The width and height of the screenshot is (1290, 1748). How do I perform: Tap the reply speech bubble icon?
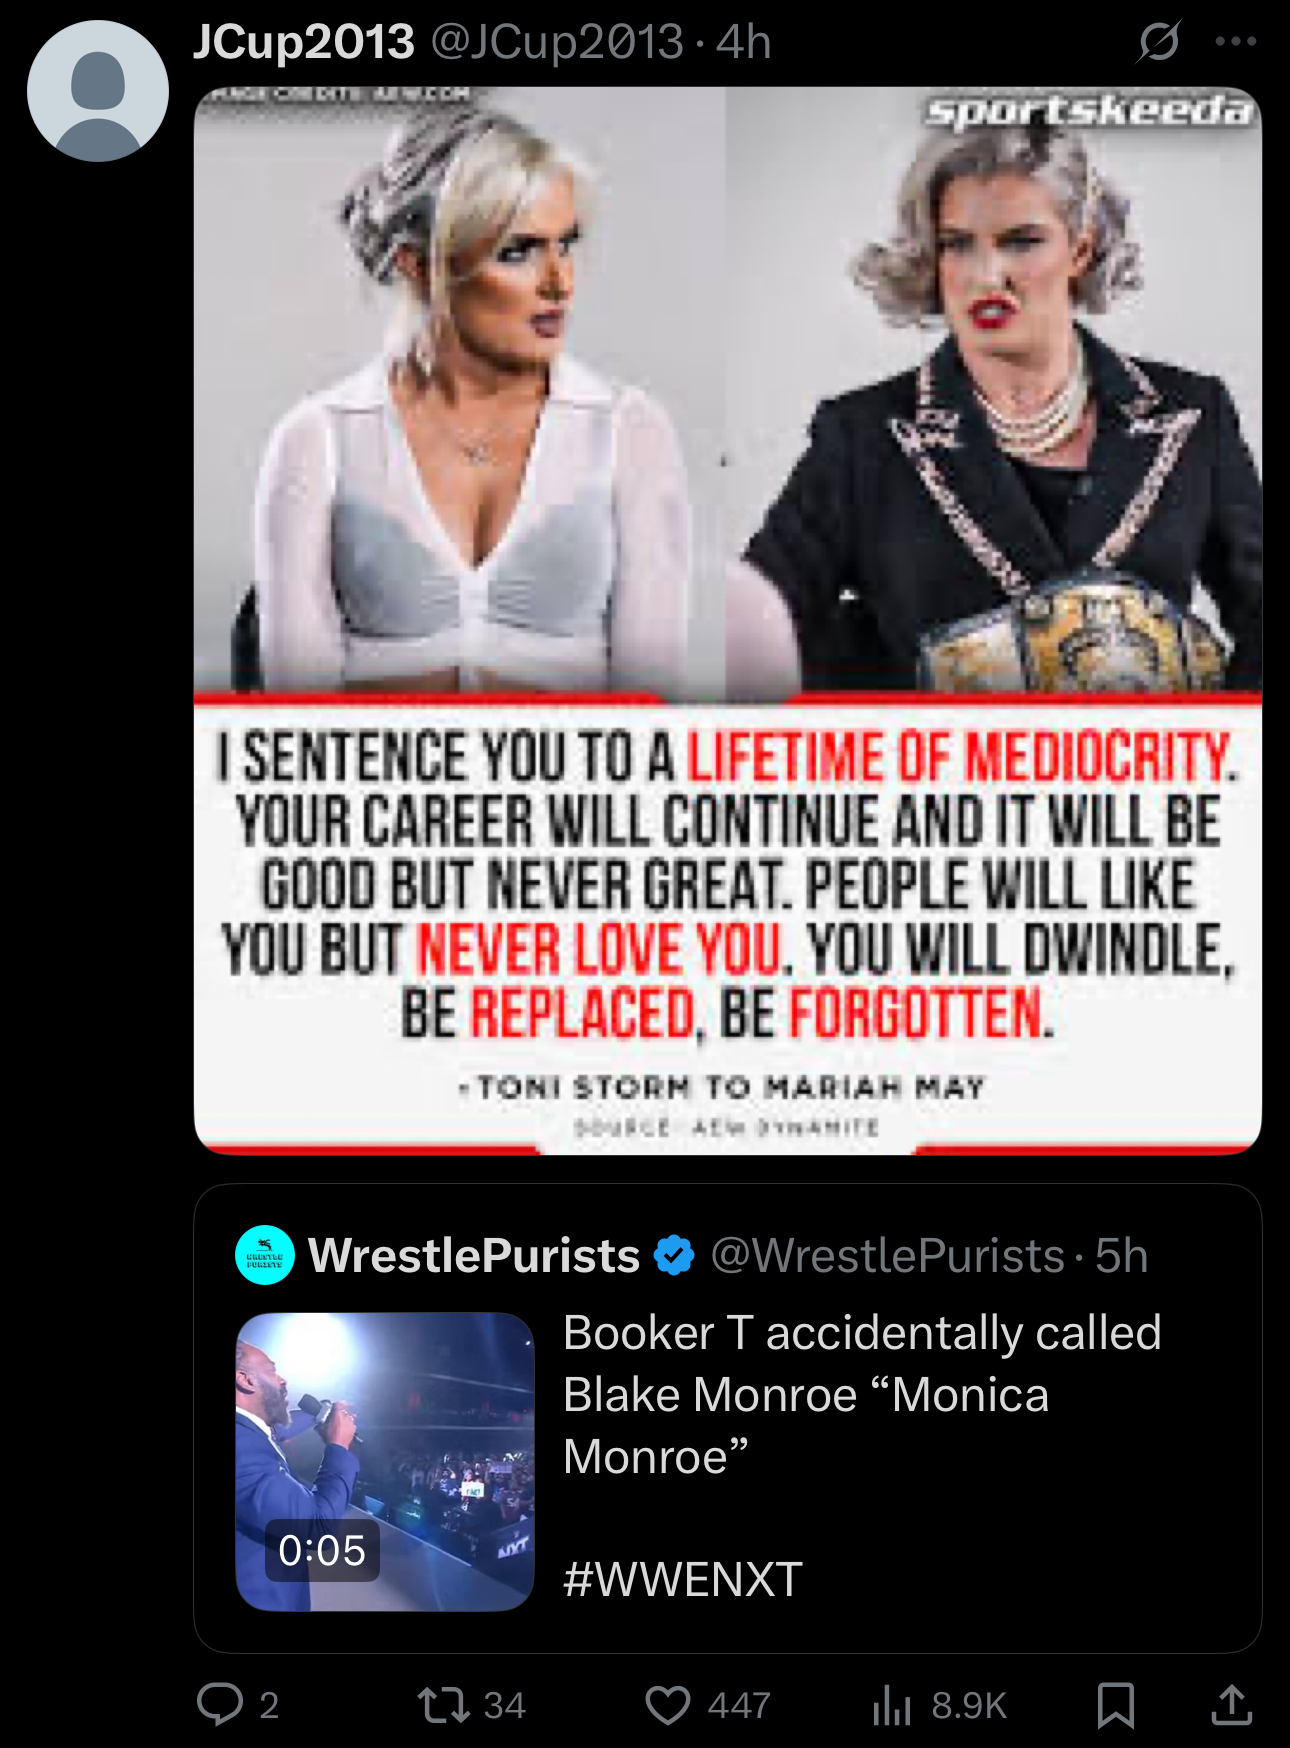220,1705
